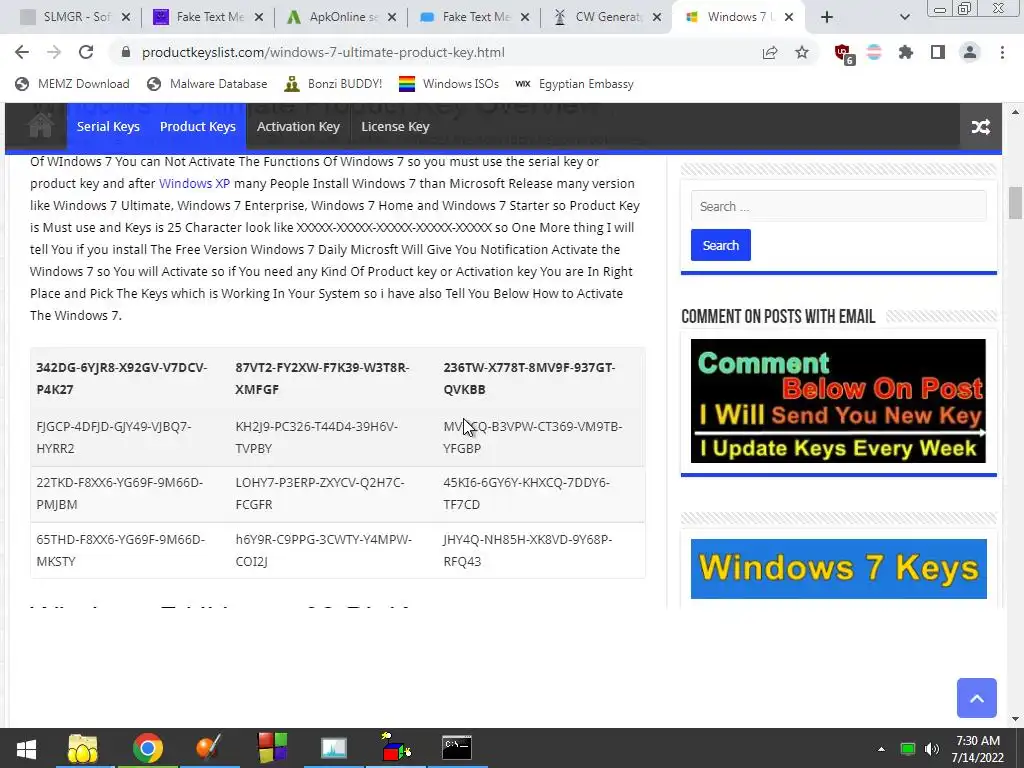Open the uBlock shield extension icon
This screenshot has height=768, width=1024.
[844, 54]
